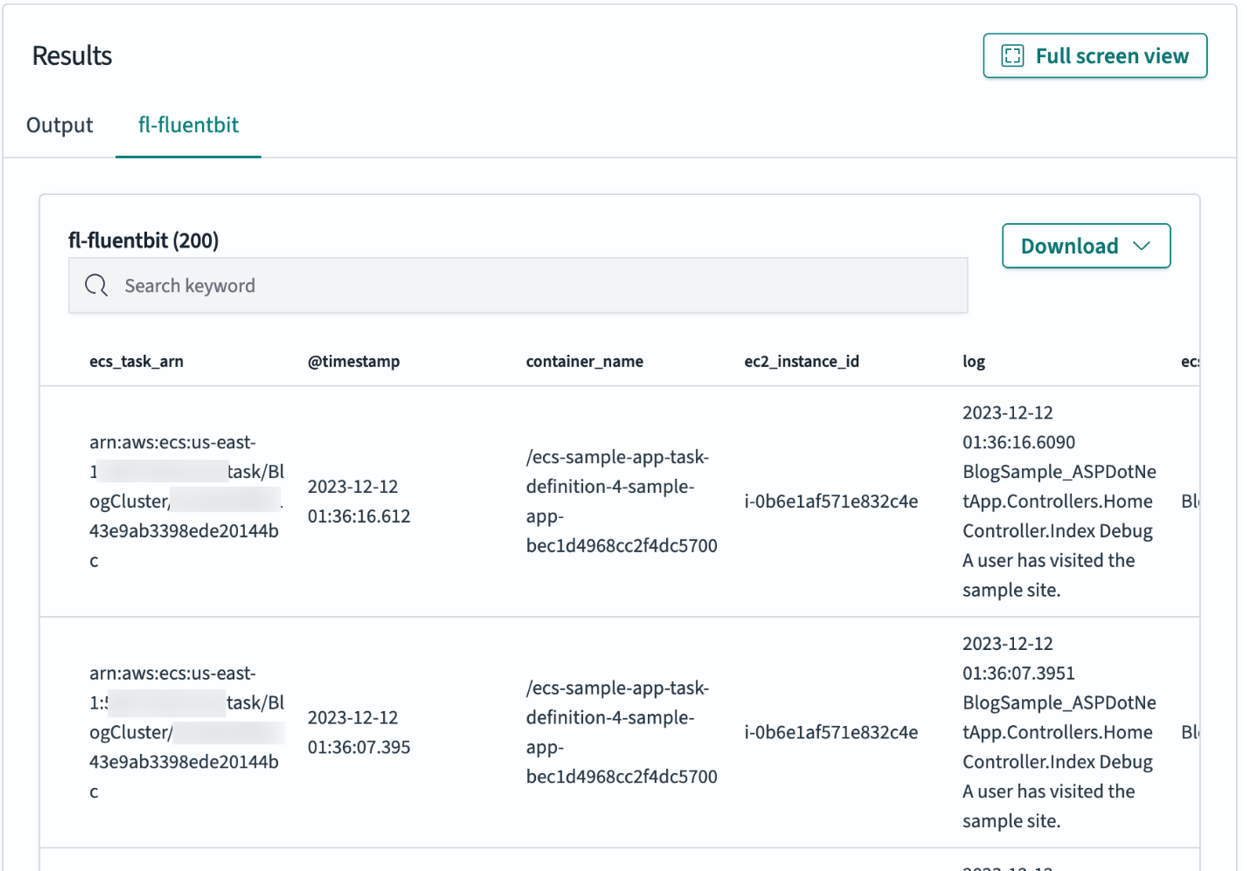Click the container_name column header

pyautogui.click(x=584, y=362)
